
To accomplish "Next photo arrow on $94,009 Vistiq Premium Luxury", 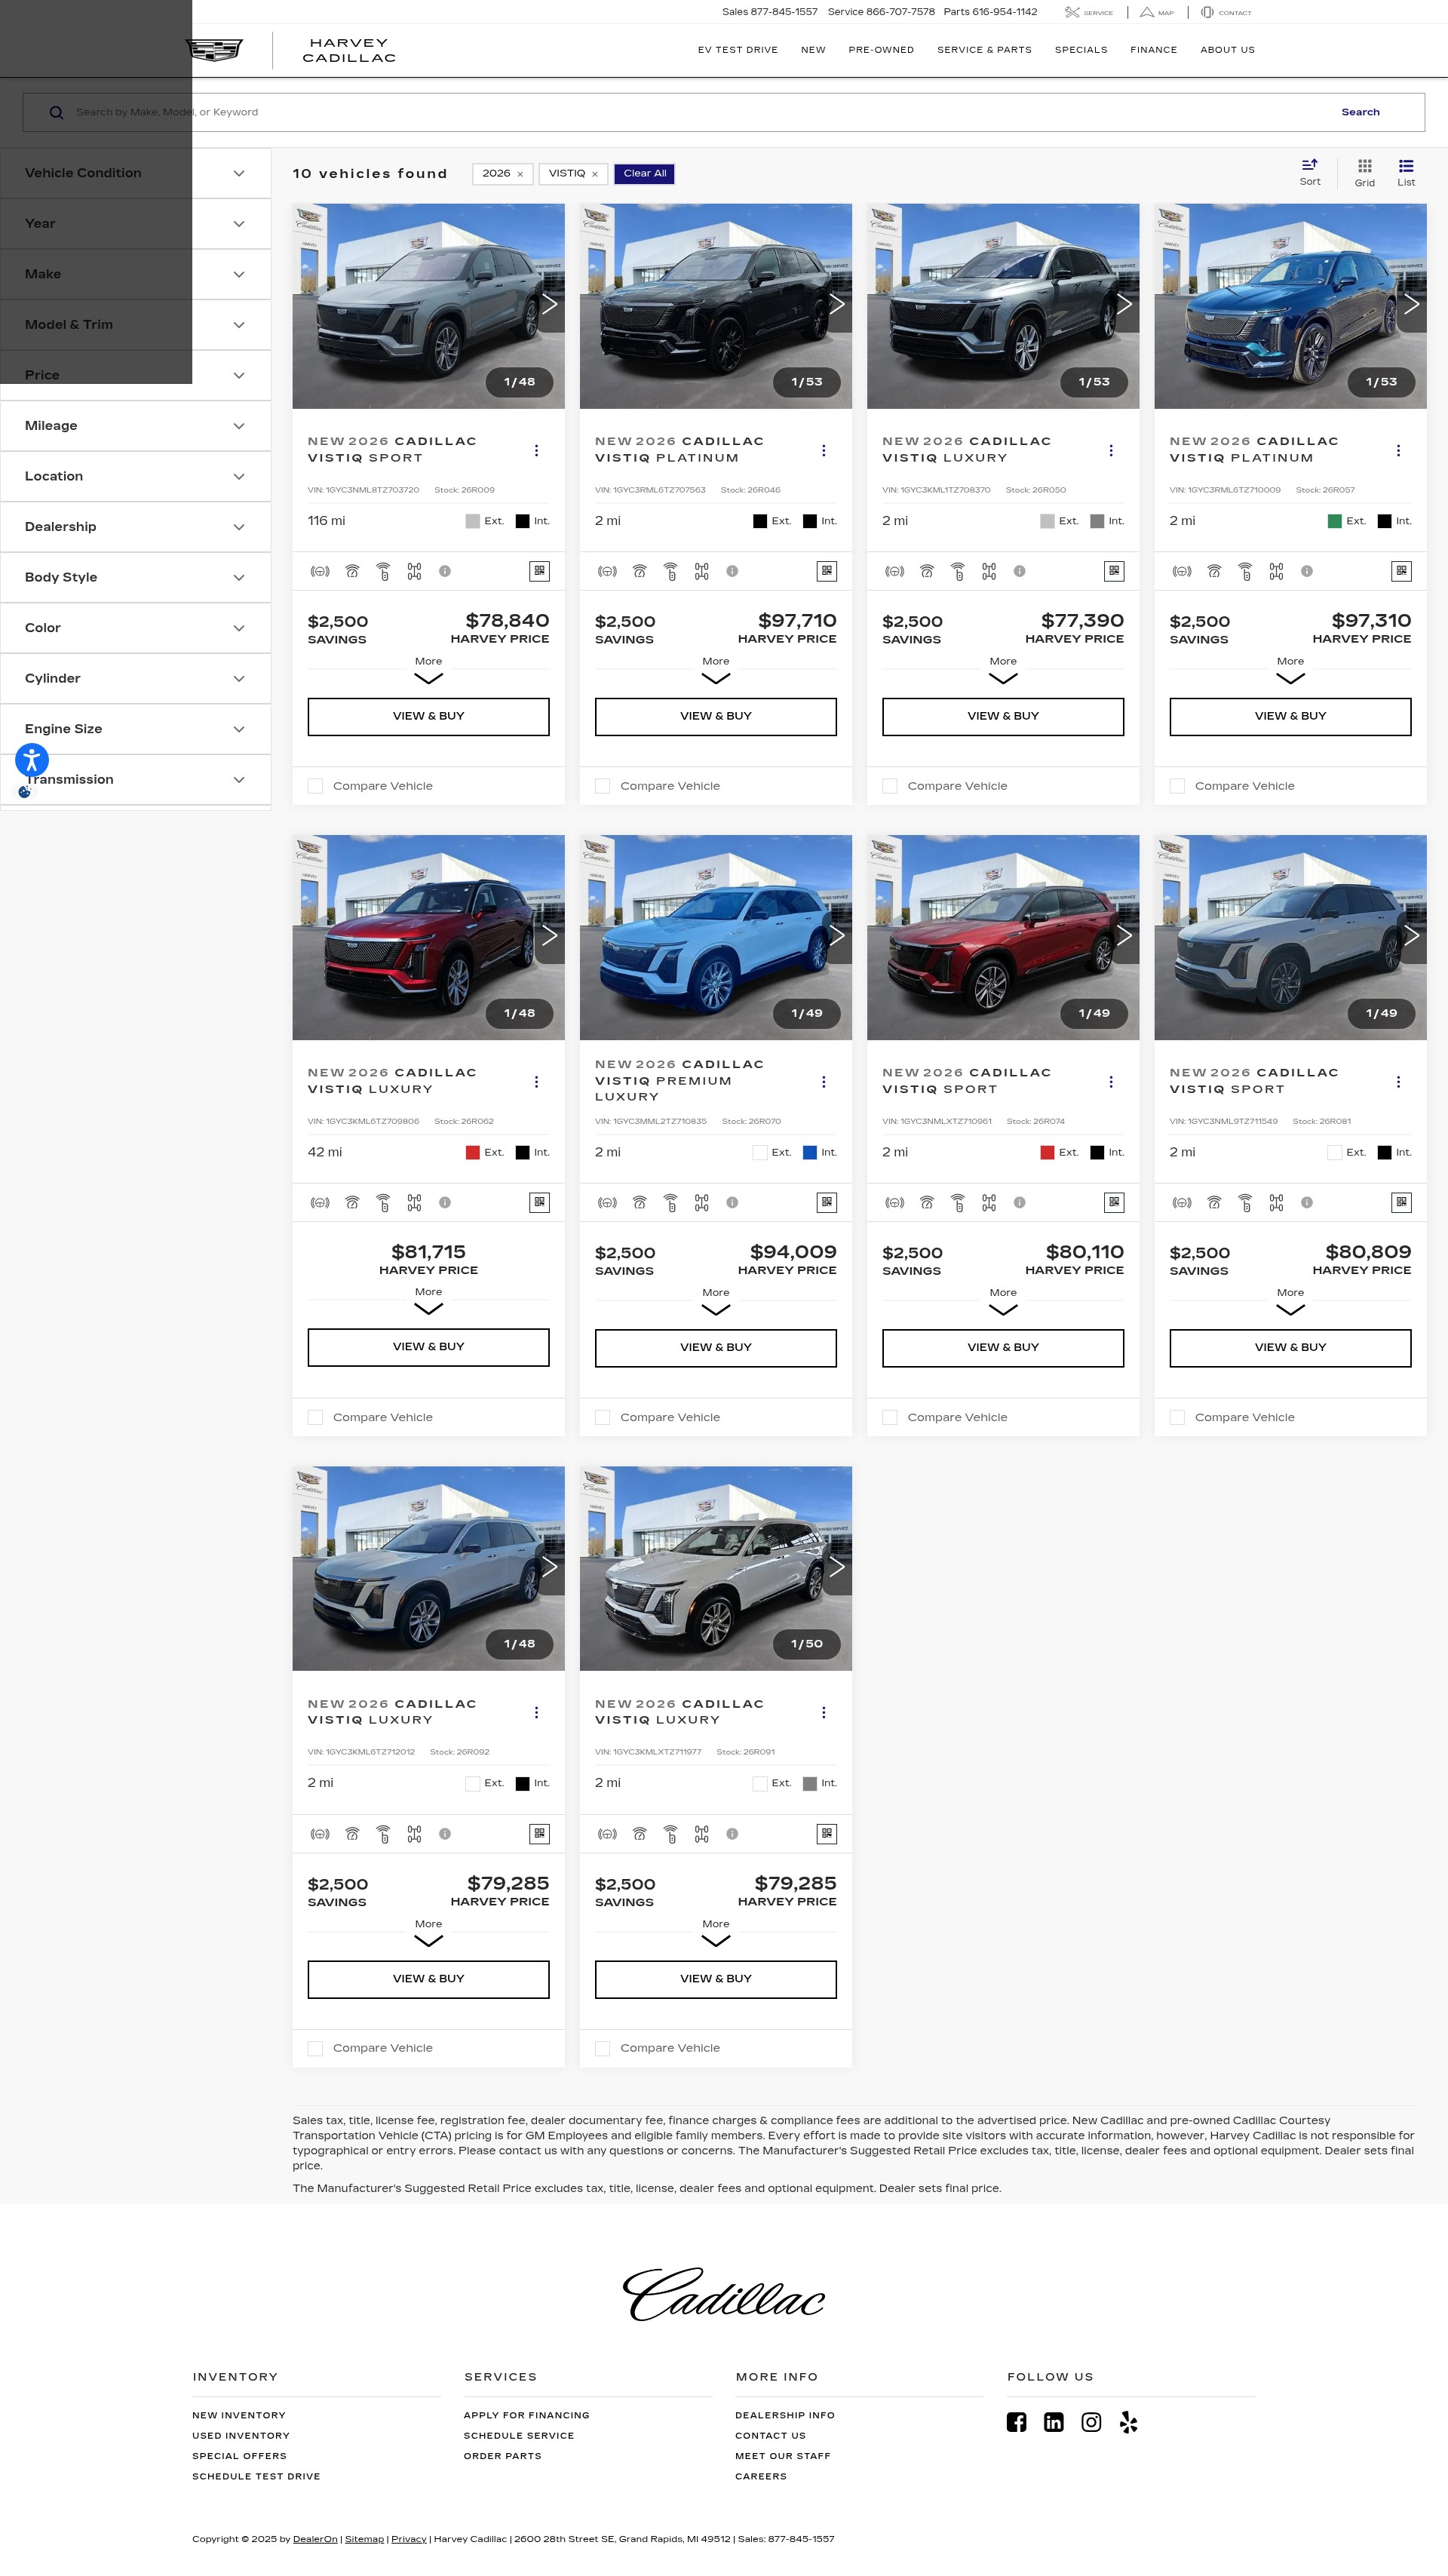I will coord(837,936).
